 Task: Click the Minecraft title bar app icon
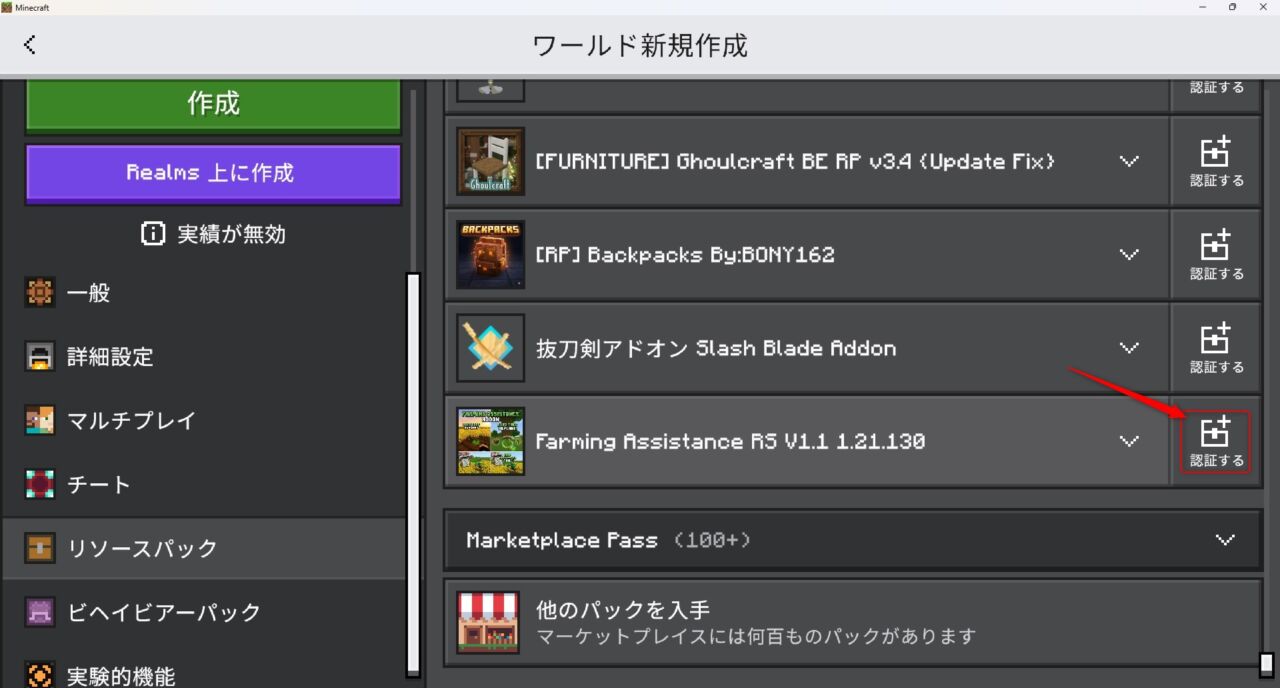[6, 7]
